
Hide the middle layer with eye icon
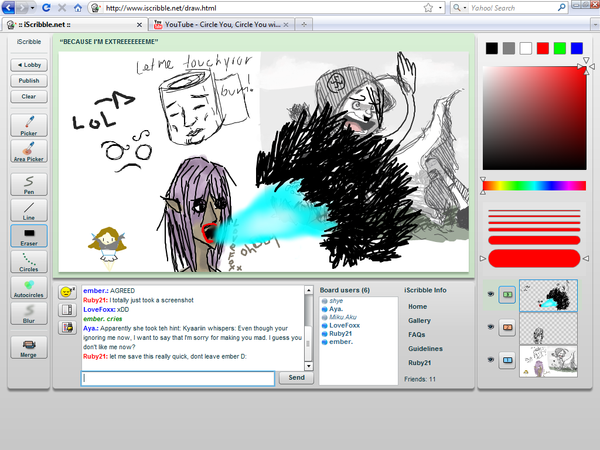[491, 327]
